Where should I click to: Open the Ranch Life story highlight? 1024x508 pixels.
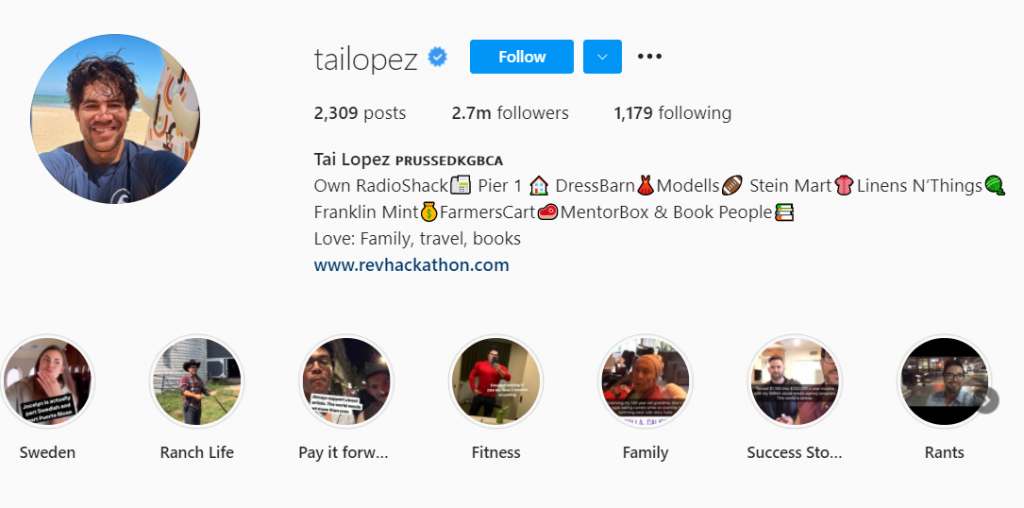click(x=197, y=381)
